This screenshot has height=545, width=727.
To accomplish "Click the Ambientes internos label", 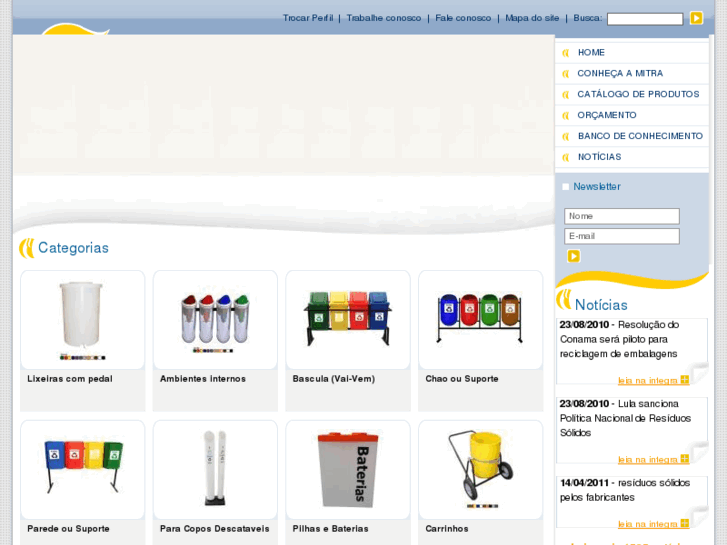I will coord(203,379).
